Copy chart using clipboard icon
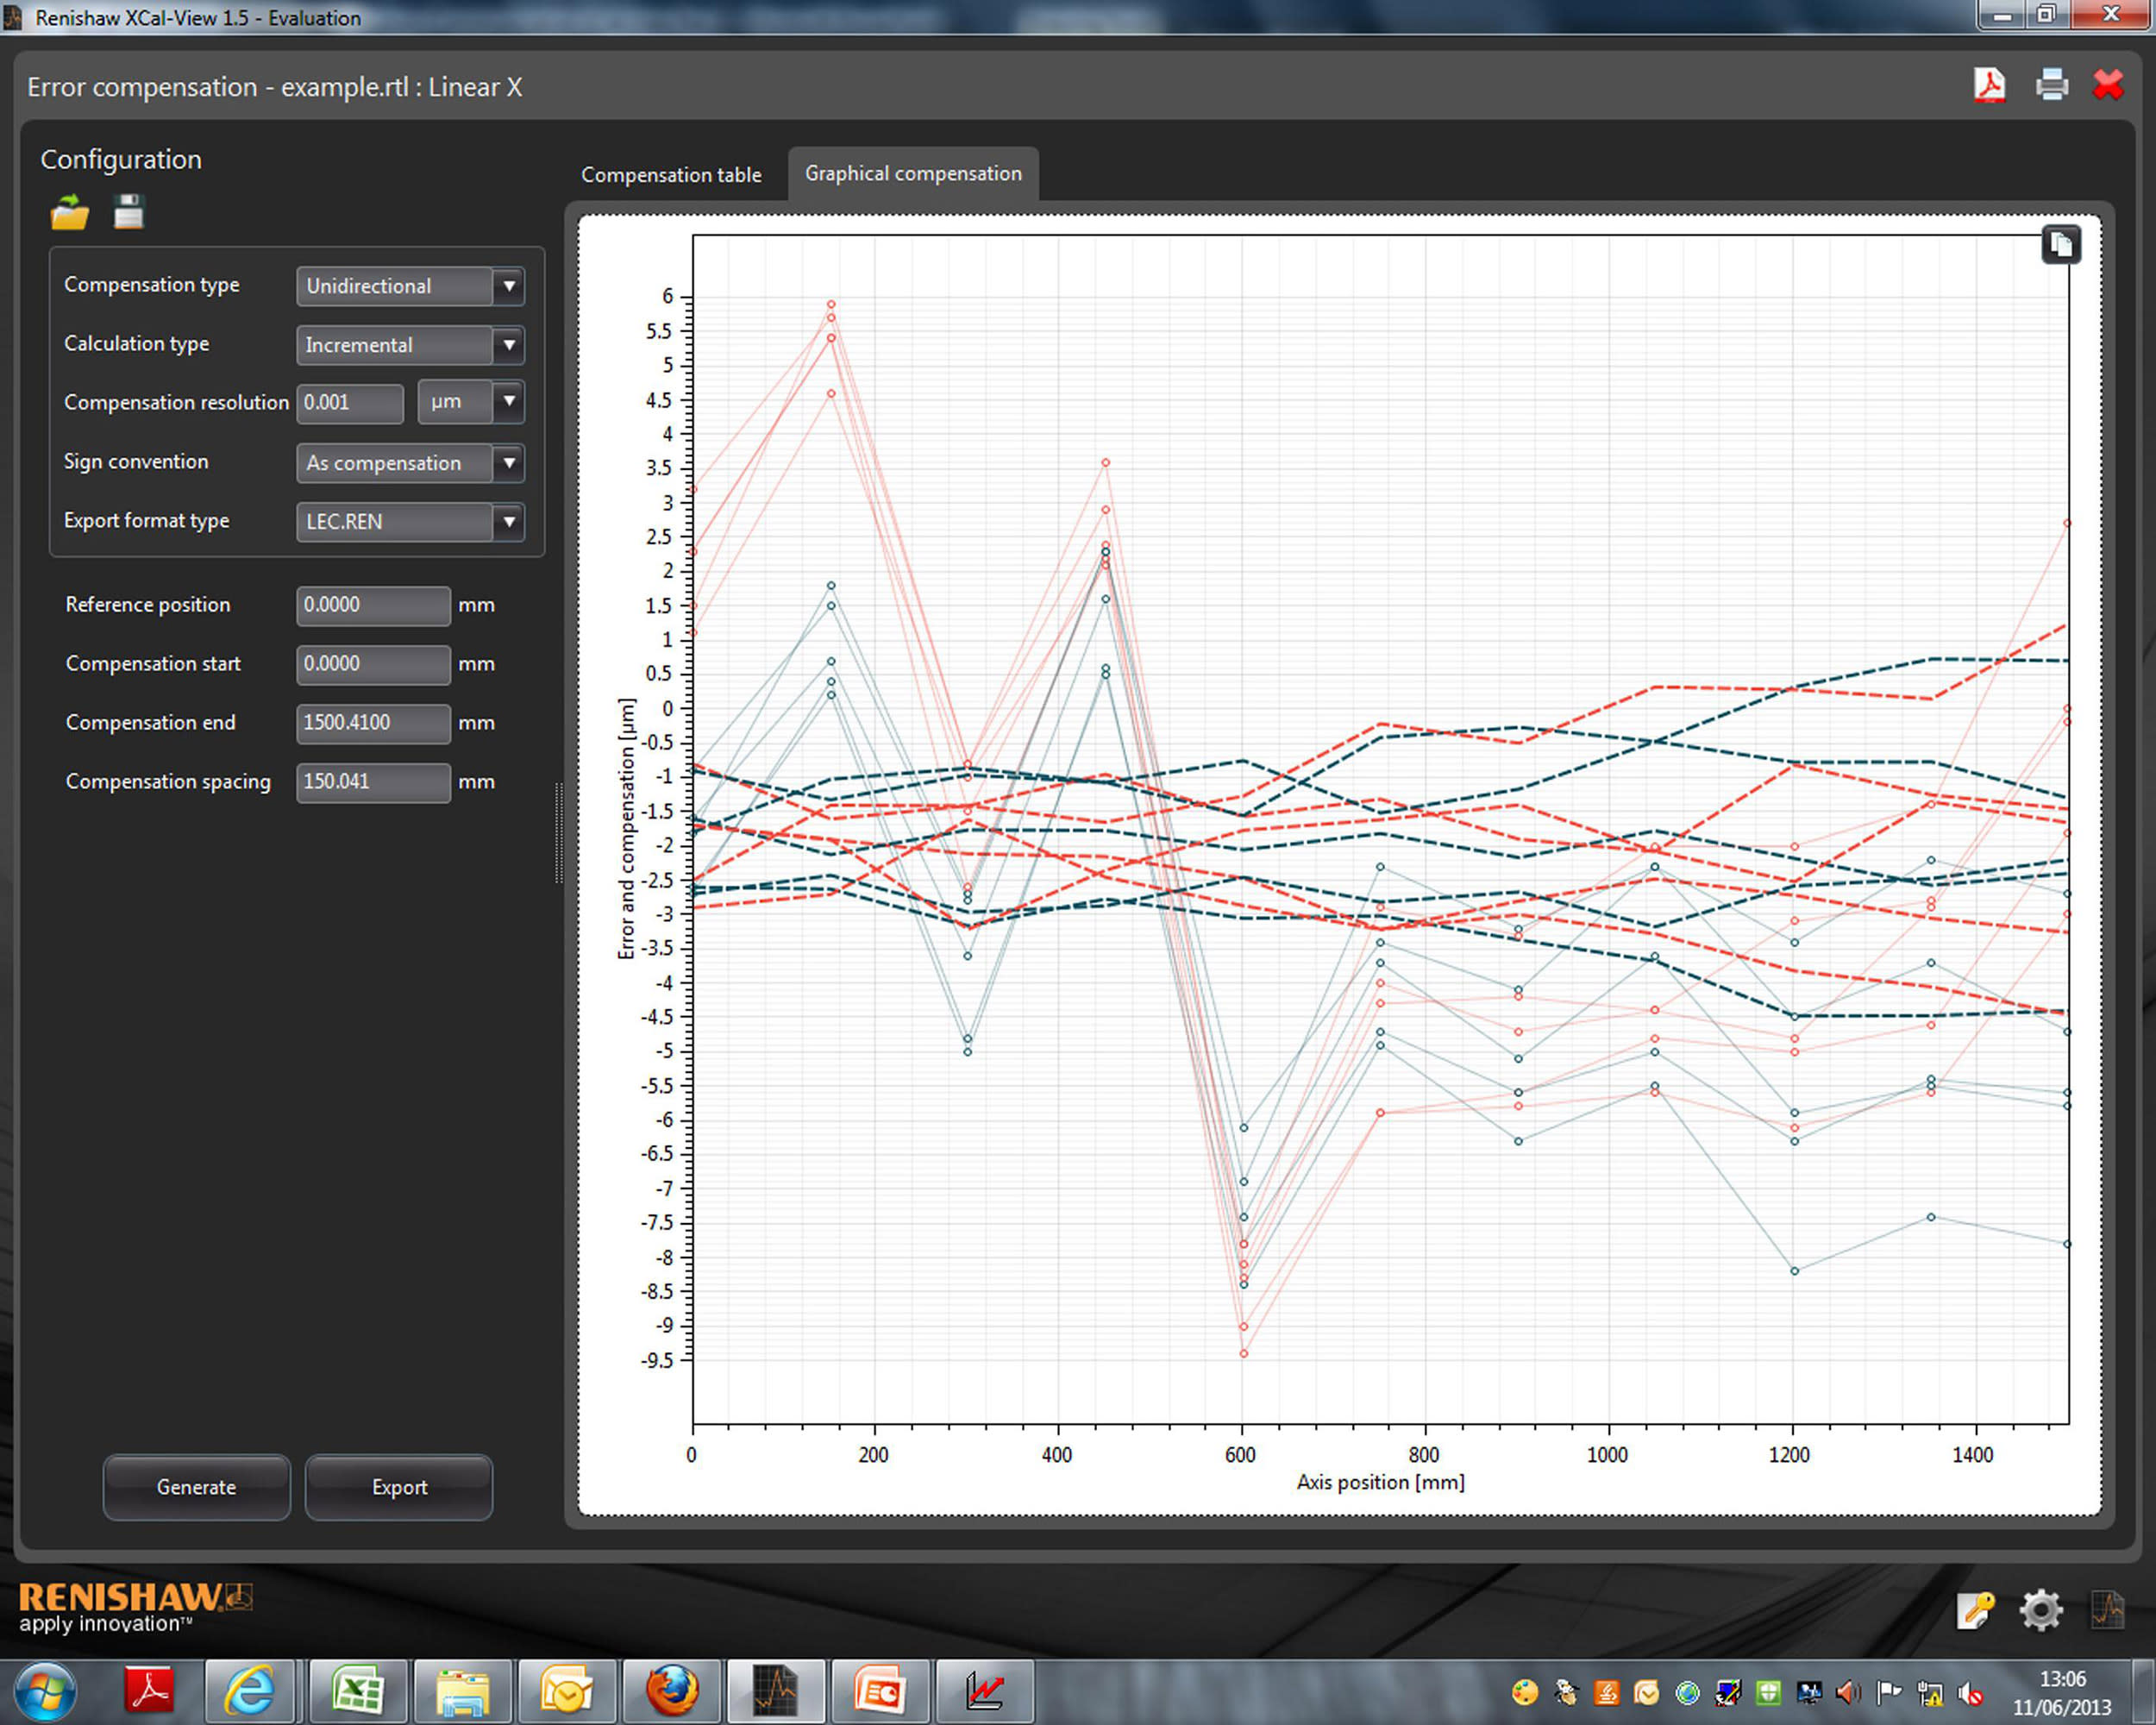This screenshot has width=2156, height=1725. pyautogui.click(x=2060, y=245)
